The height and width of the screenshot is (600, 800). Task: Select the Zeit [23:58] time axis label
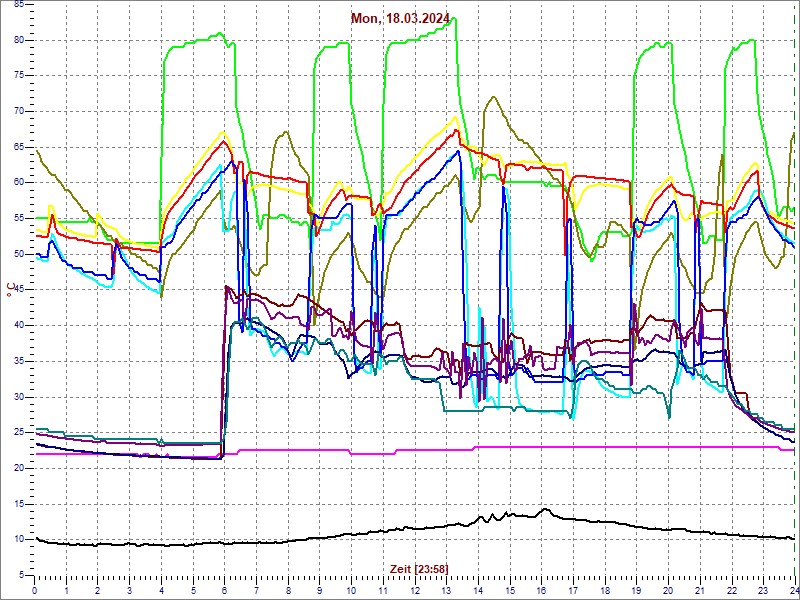[x=419, y=568]
